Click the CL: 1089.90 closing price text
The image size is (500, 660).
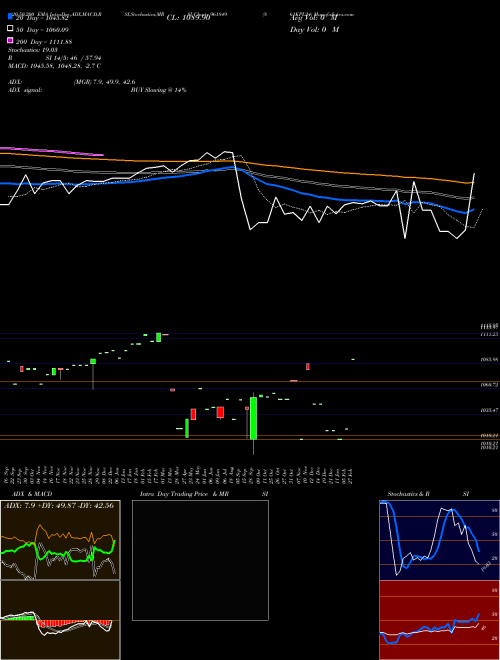point(188,18)
